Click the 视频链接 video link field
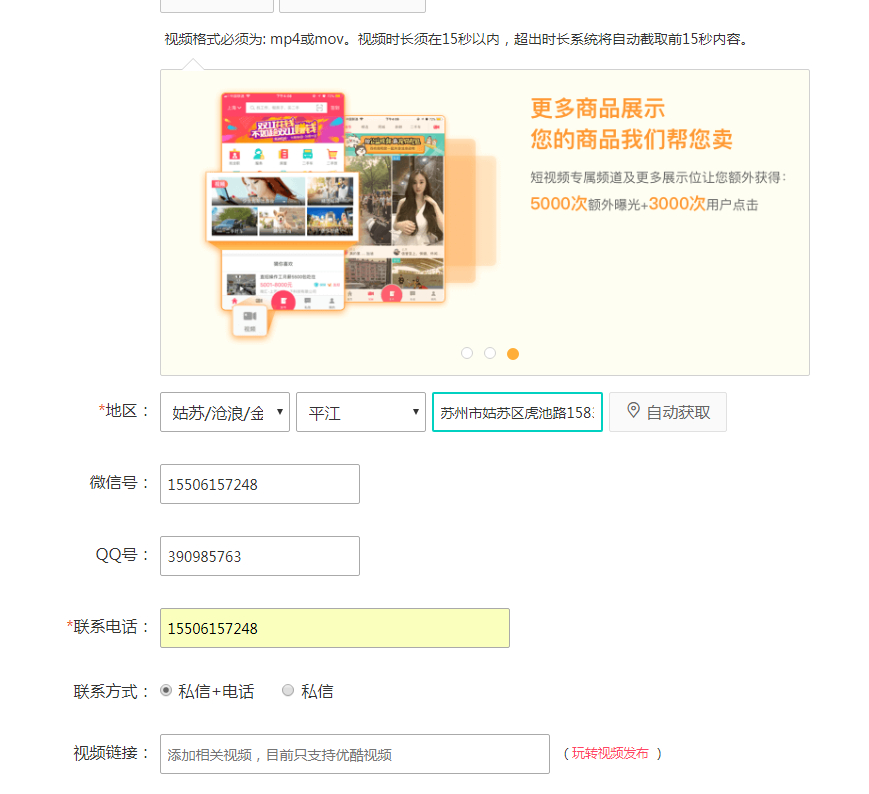The width and height of the screenshot is (869, 794). tap(355, 754)
